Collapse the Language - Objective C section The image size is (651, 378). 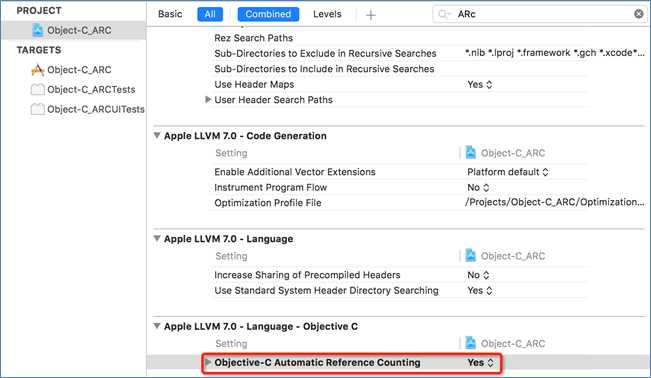point(157,326)
